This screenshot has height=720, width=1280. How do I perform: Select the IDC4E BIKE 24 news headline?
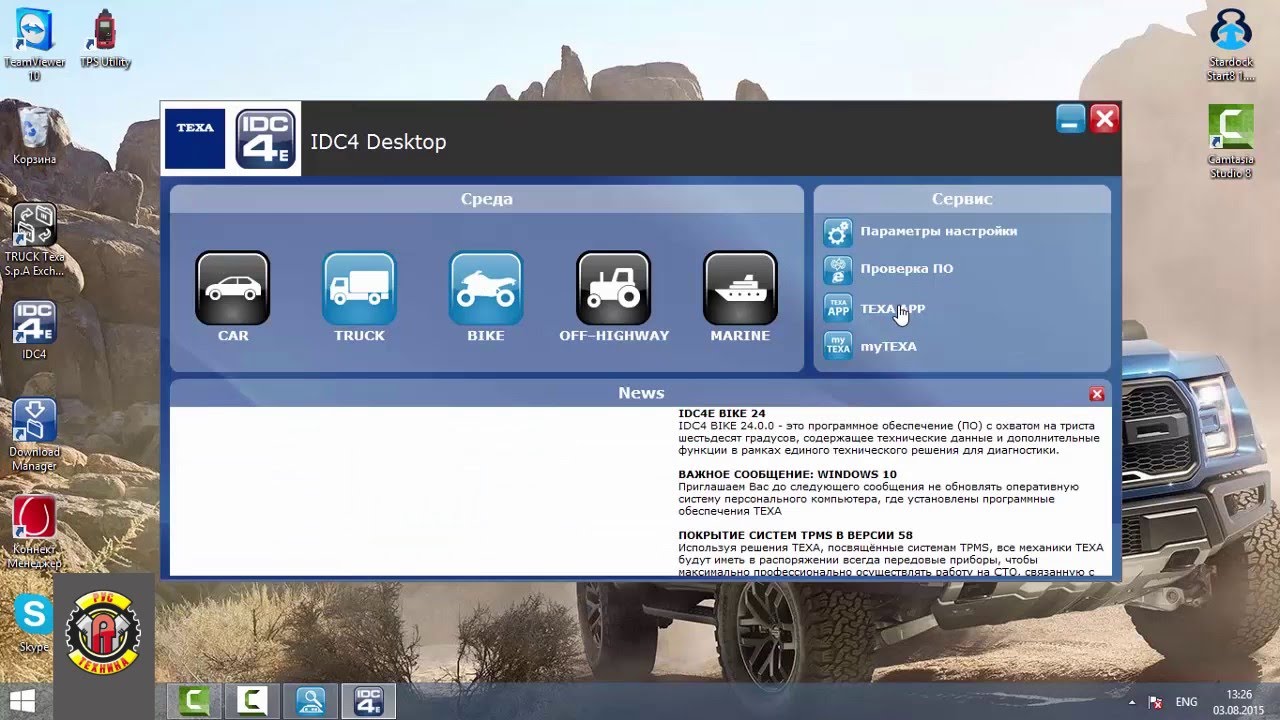(x=722, y=413)
